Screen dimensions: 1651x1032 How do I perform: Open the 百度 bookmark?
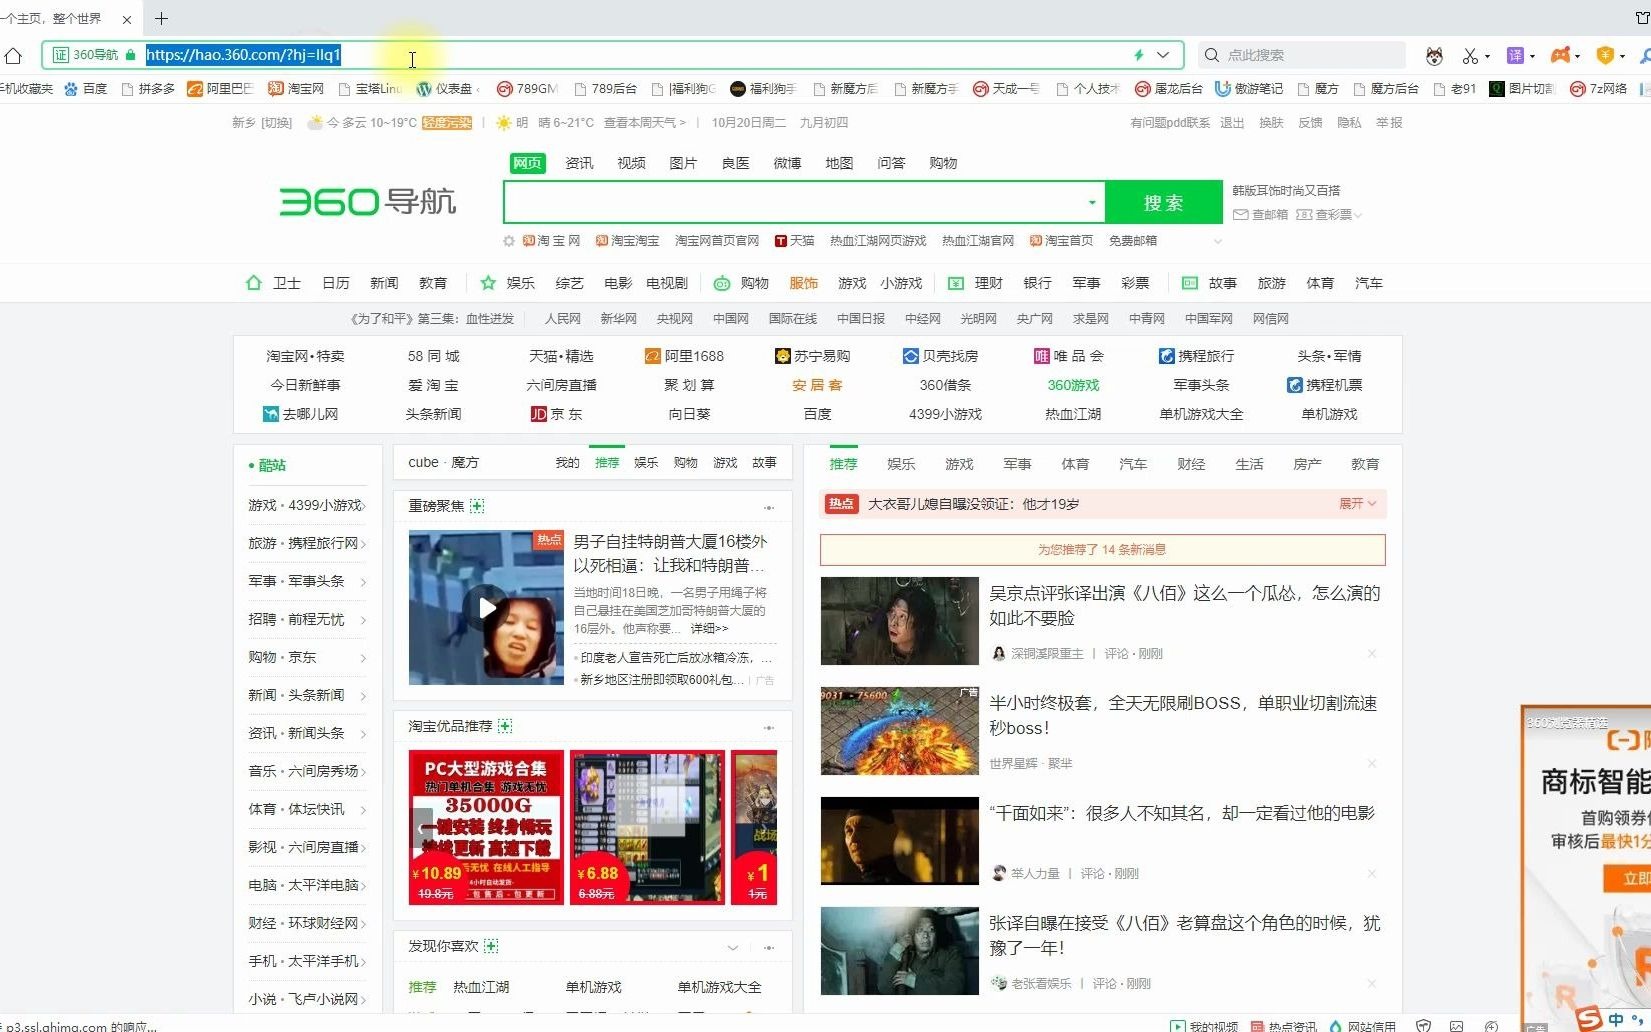pyautogui.click(x=85, y=89)
